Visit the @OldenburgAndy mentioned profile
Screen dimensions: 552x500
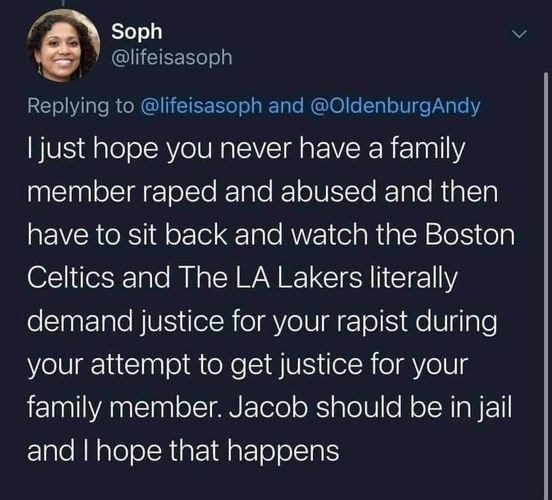(x=395, y=106)
